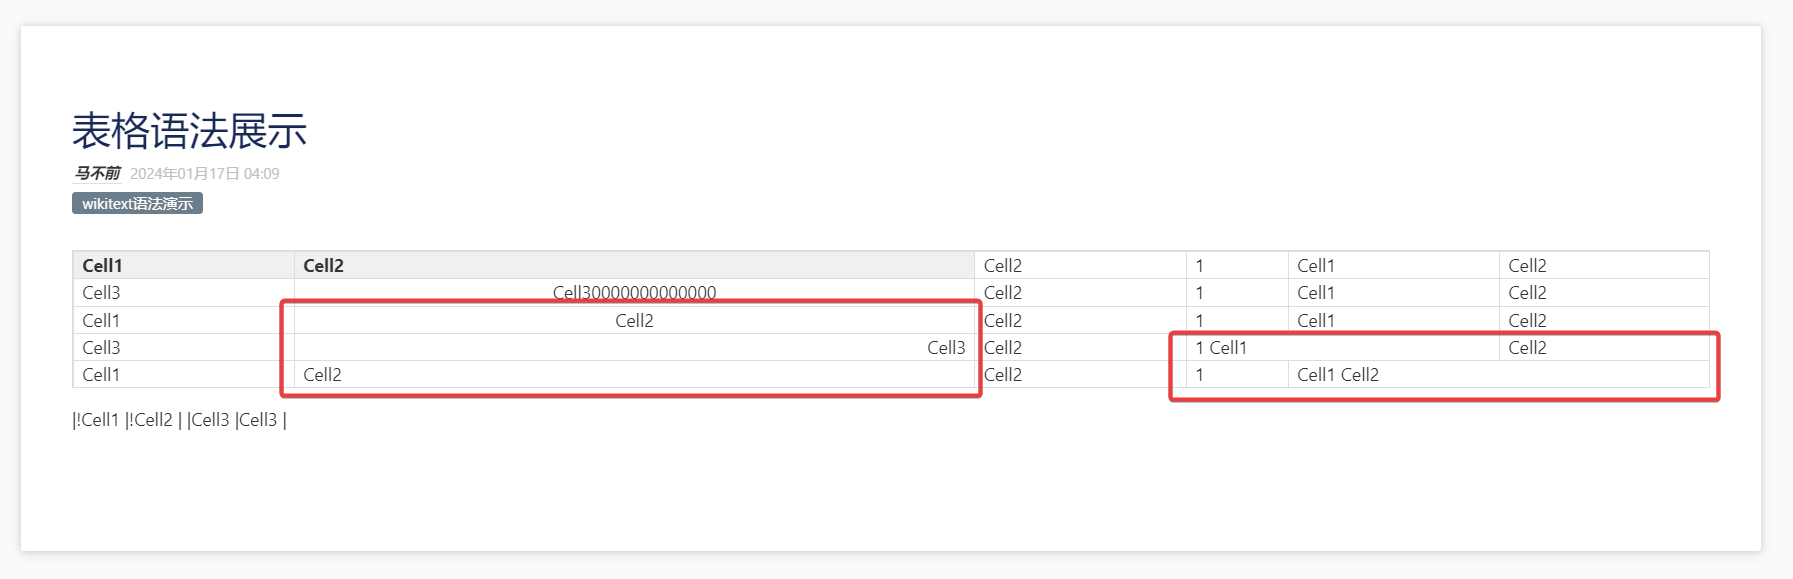Image resolution: width=1793 pixels, height=579 pixels.
Task: Click Cell1 in the first column's last row
Action: point(184,374)
